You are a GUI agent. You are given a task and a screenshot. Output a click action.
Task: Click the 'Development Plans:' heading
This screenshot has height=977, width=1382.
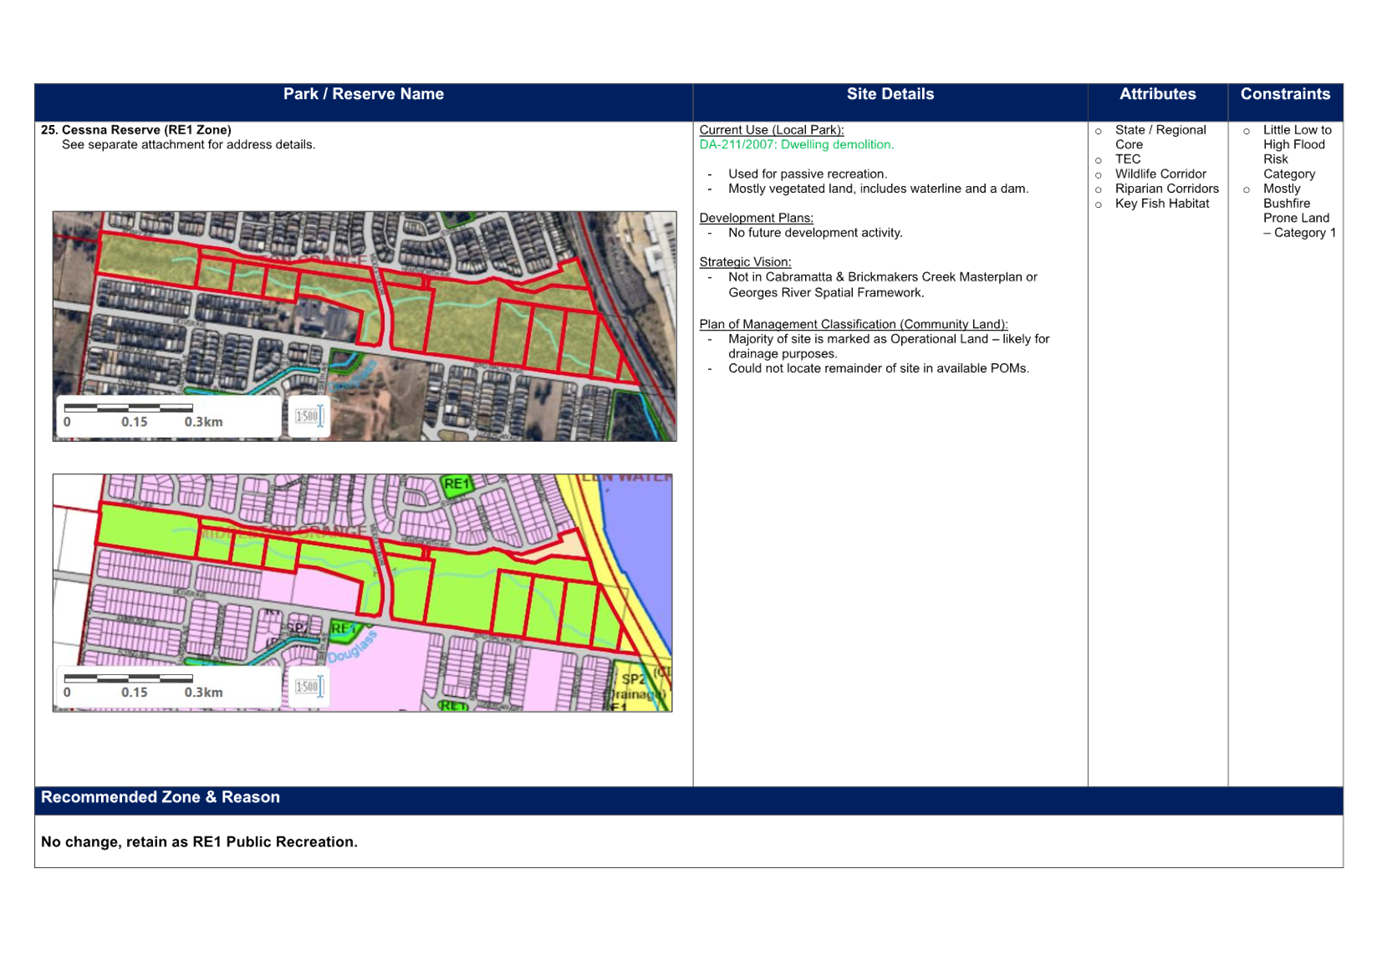[756, 218]
